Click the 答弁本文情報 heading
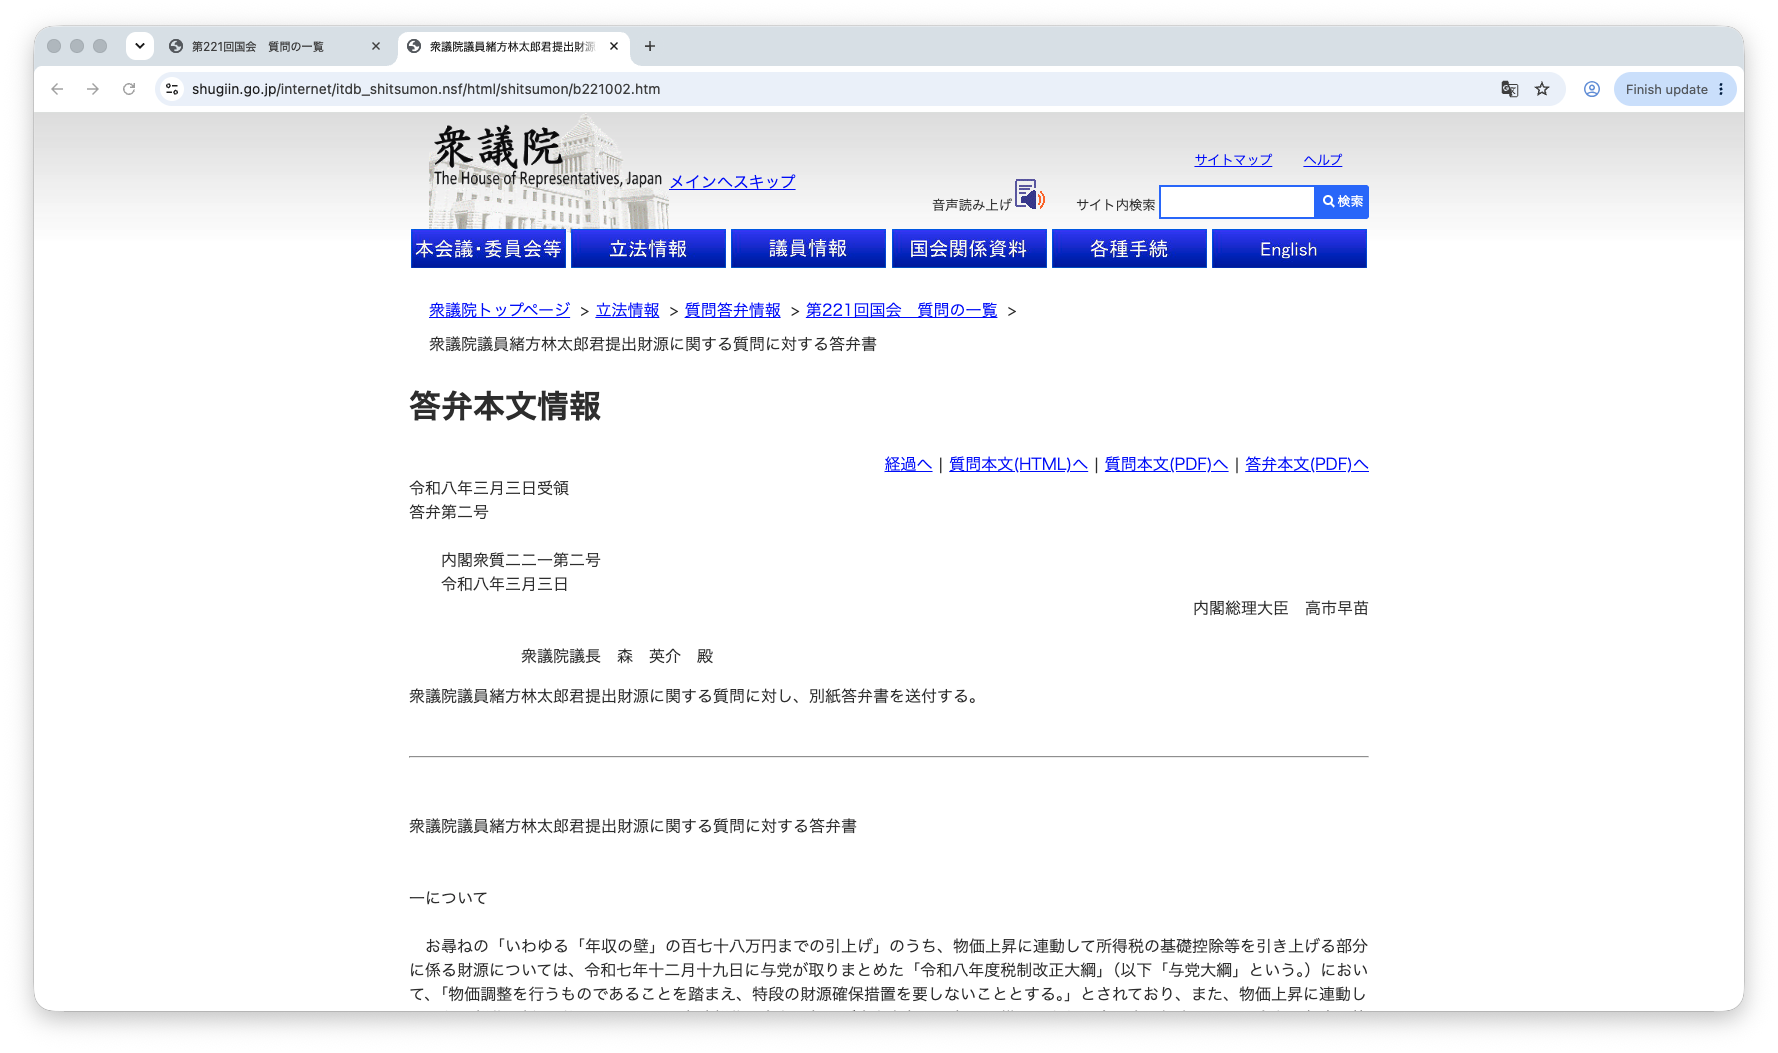This screenshot has height=1053, width=1778. [x=505, y=406]
